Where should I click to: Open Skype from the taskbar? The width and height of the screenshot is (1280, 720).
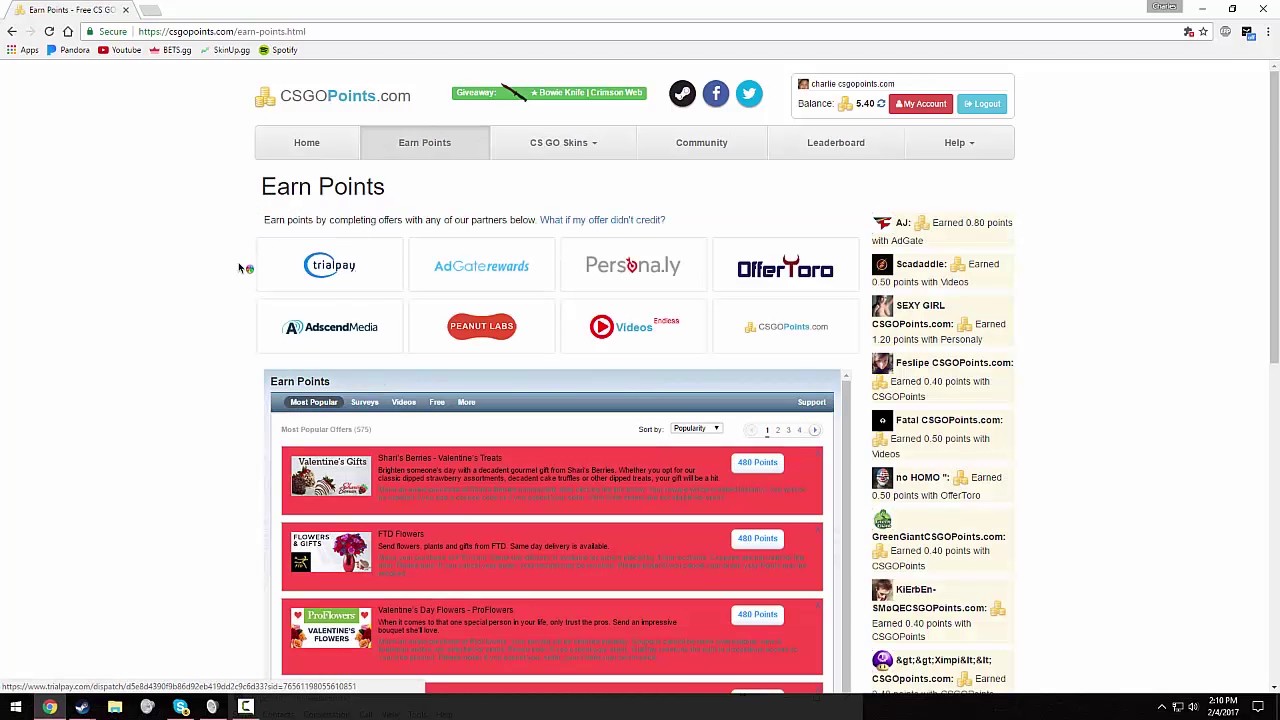(180, 707)
